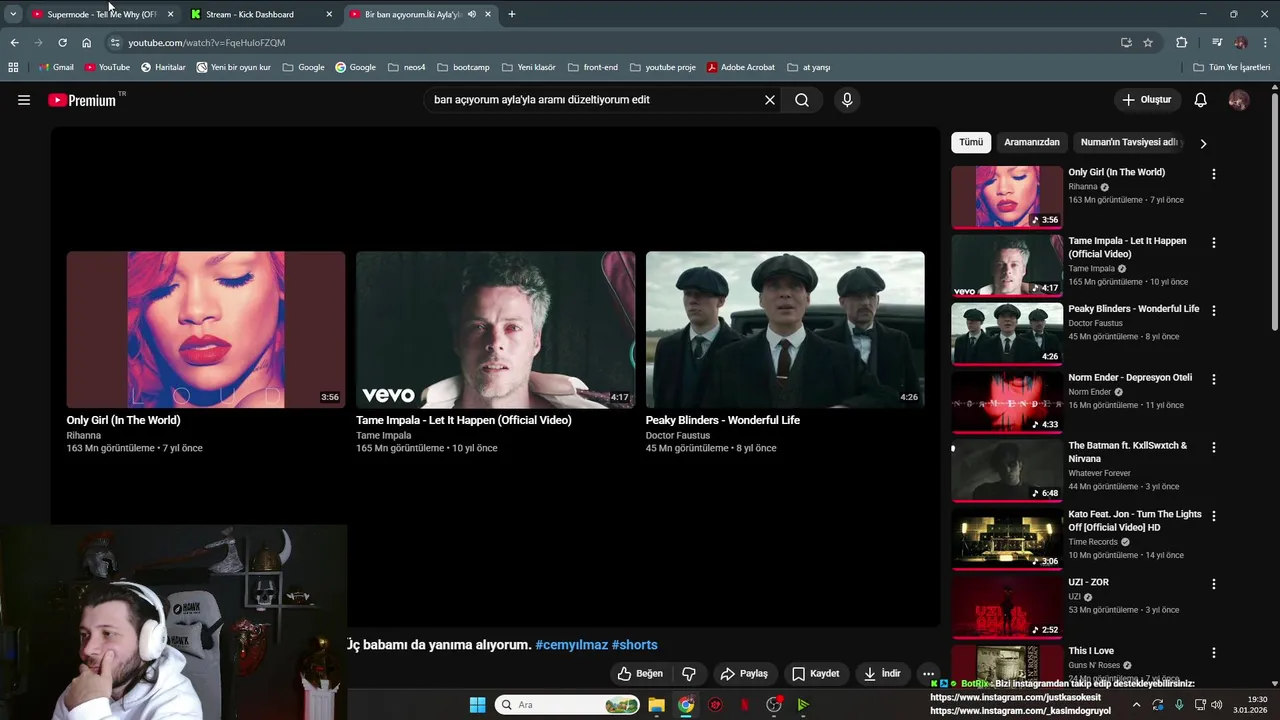Viewport: 1280px width, 720px height.
Task: Open Adobe Acrobat bookmark
Action: 741,67
